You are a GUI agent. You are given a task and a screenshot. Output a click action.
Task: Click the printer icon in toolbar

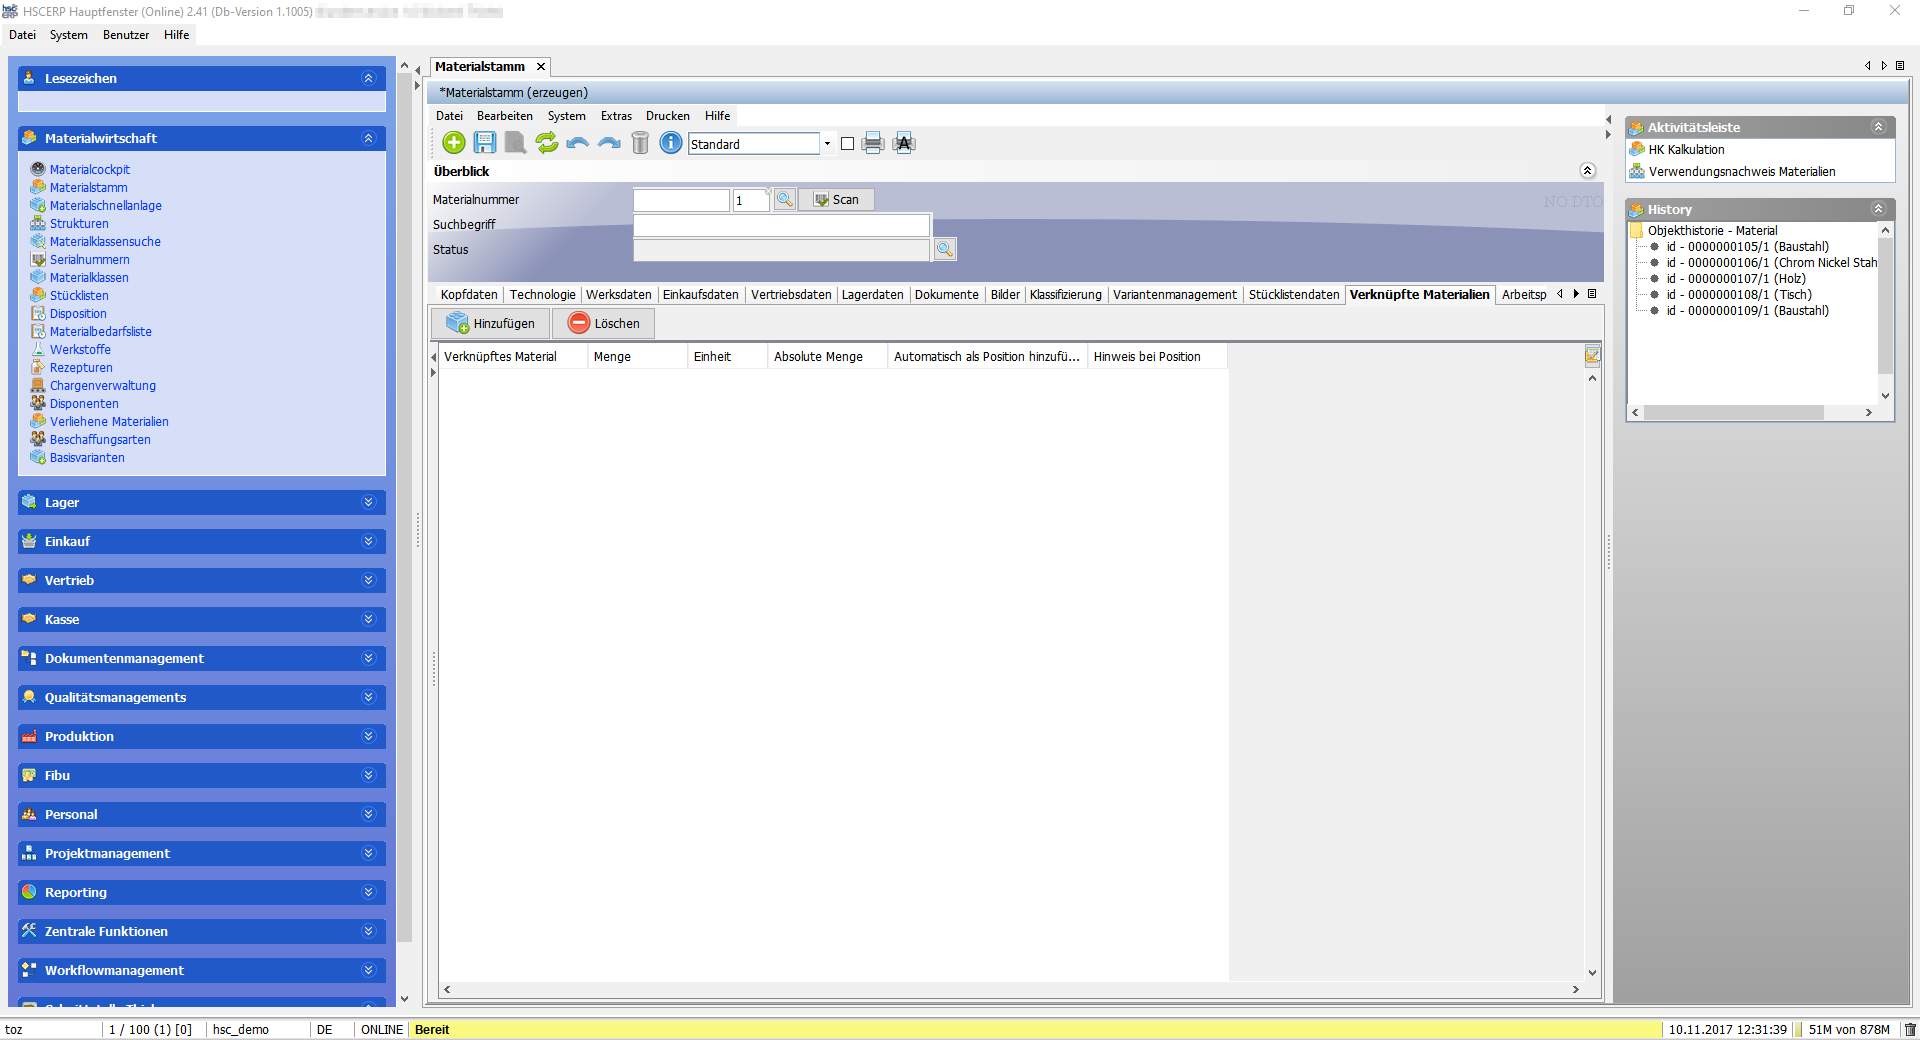(x=873, y=143)
